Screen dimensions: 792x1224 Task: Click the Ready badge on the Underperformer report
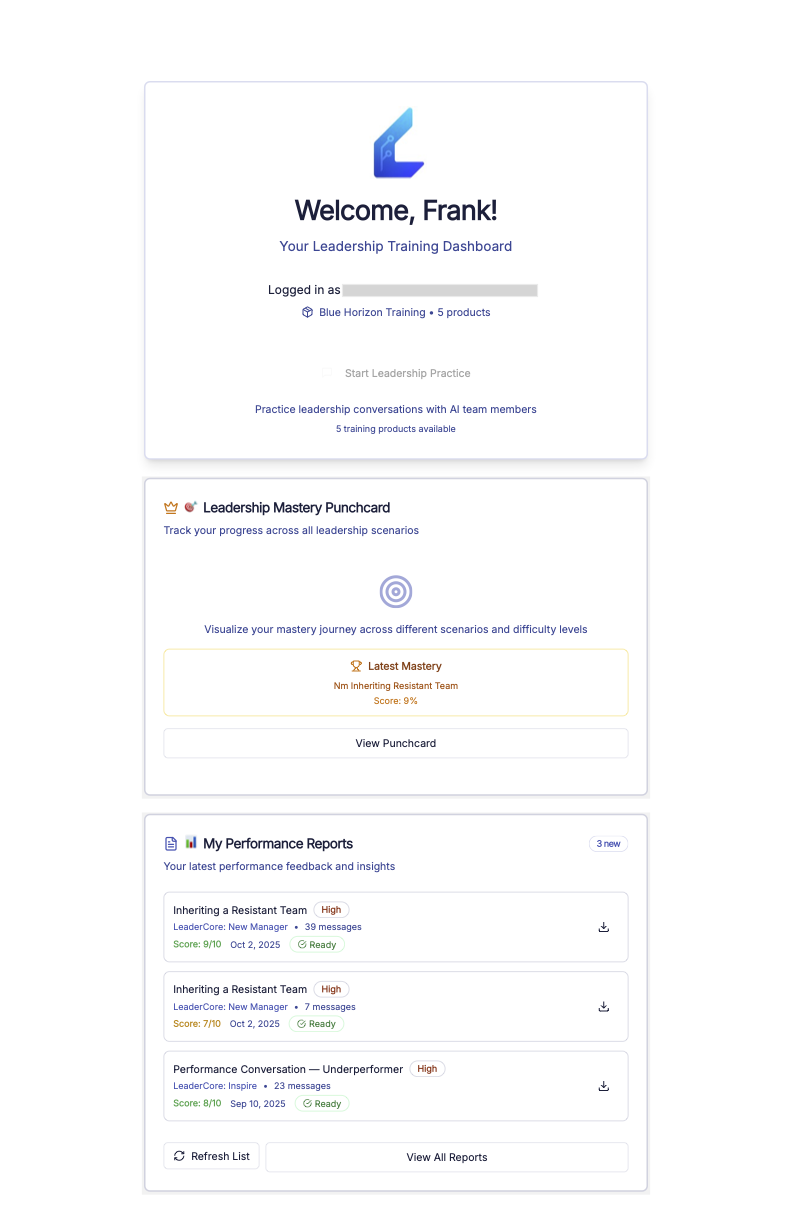[x=322, y=1103]
